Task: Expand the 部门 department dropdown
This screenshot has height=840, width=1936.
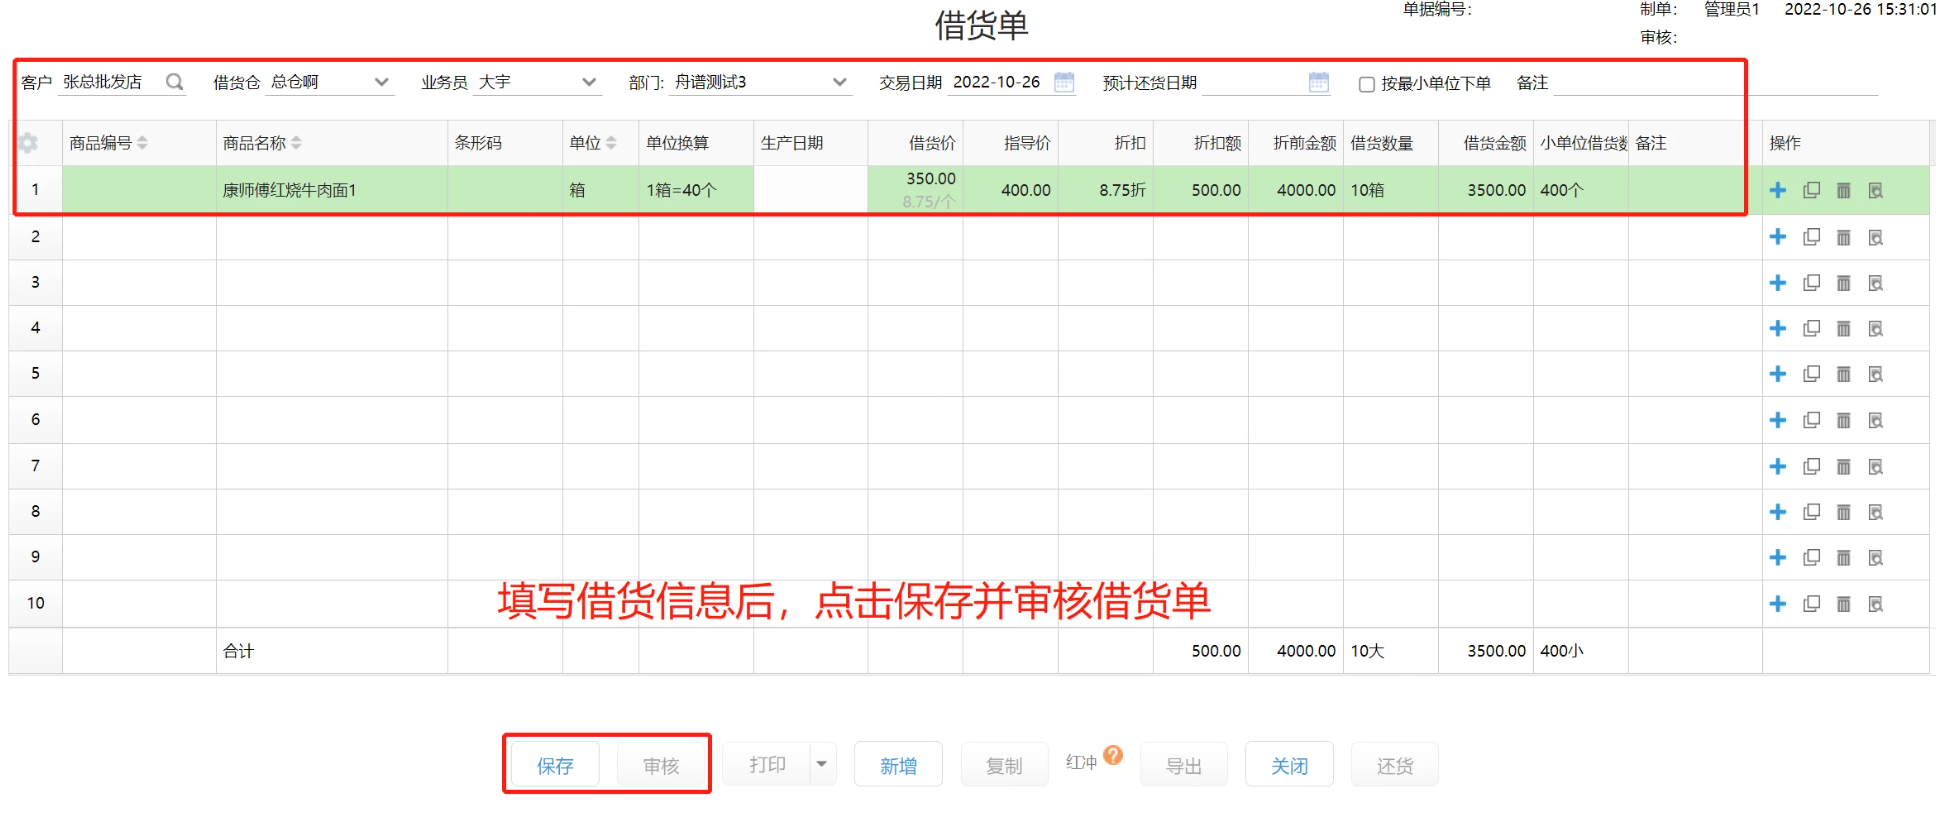Action: click(839, 82)
